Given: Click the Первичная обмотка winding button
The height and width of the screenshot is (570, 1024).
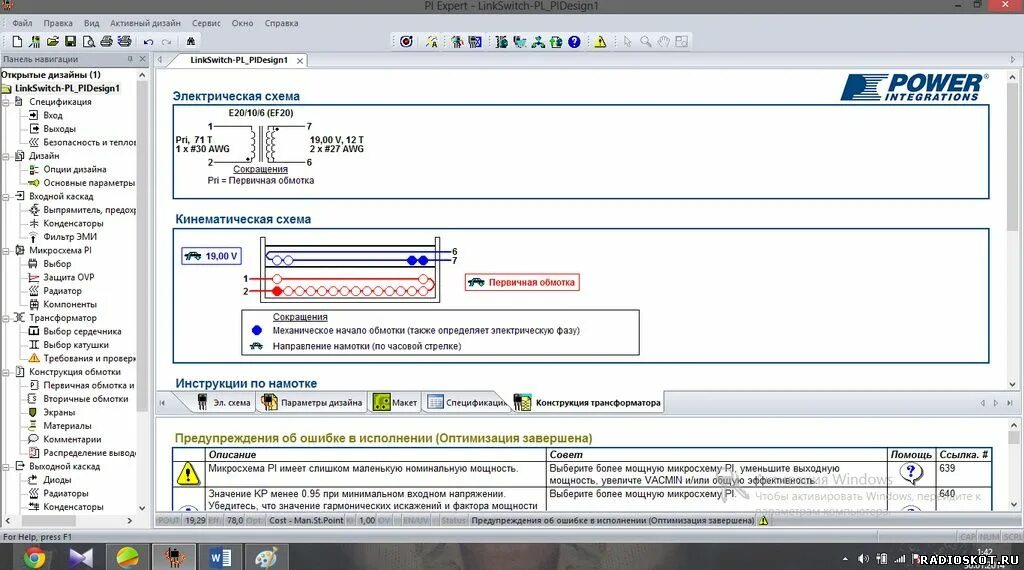Looking at the screenshot, I should [522, 282].
